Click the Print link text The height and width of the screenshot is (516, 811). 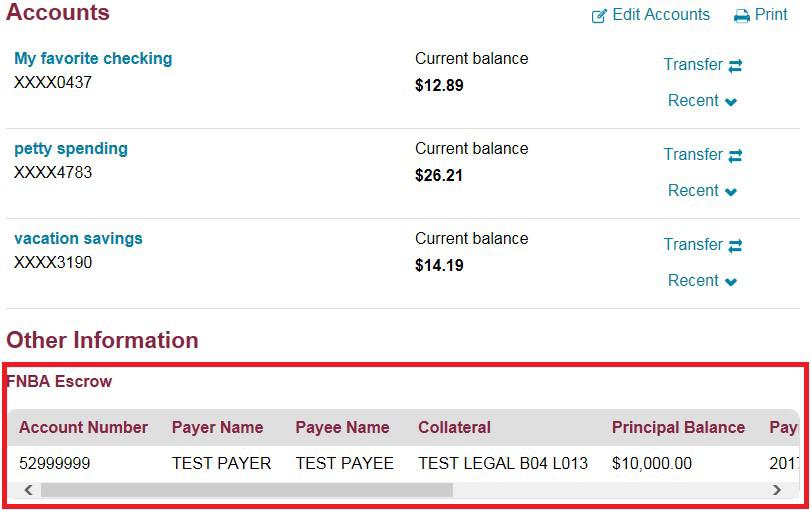pyautogui.click(x=771, y=15)
